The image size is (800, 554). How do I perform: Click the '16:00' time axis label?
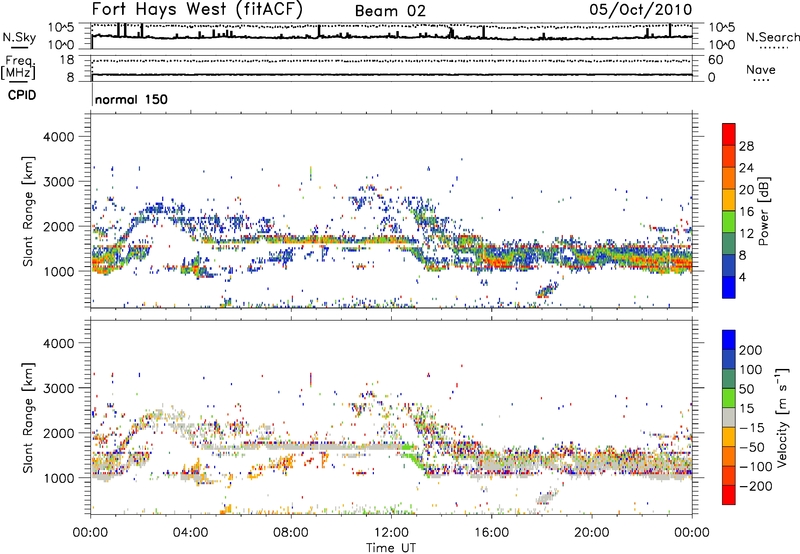coord(491,533)
